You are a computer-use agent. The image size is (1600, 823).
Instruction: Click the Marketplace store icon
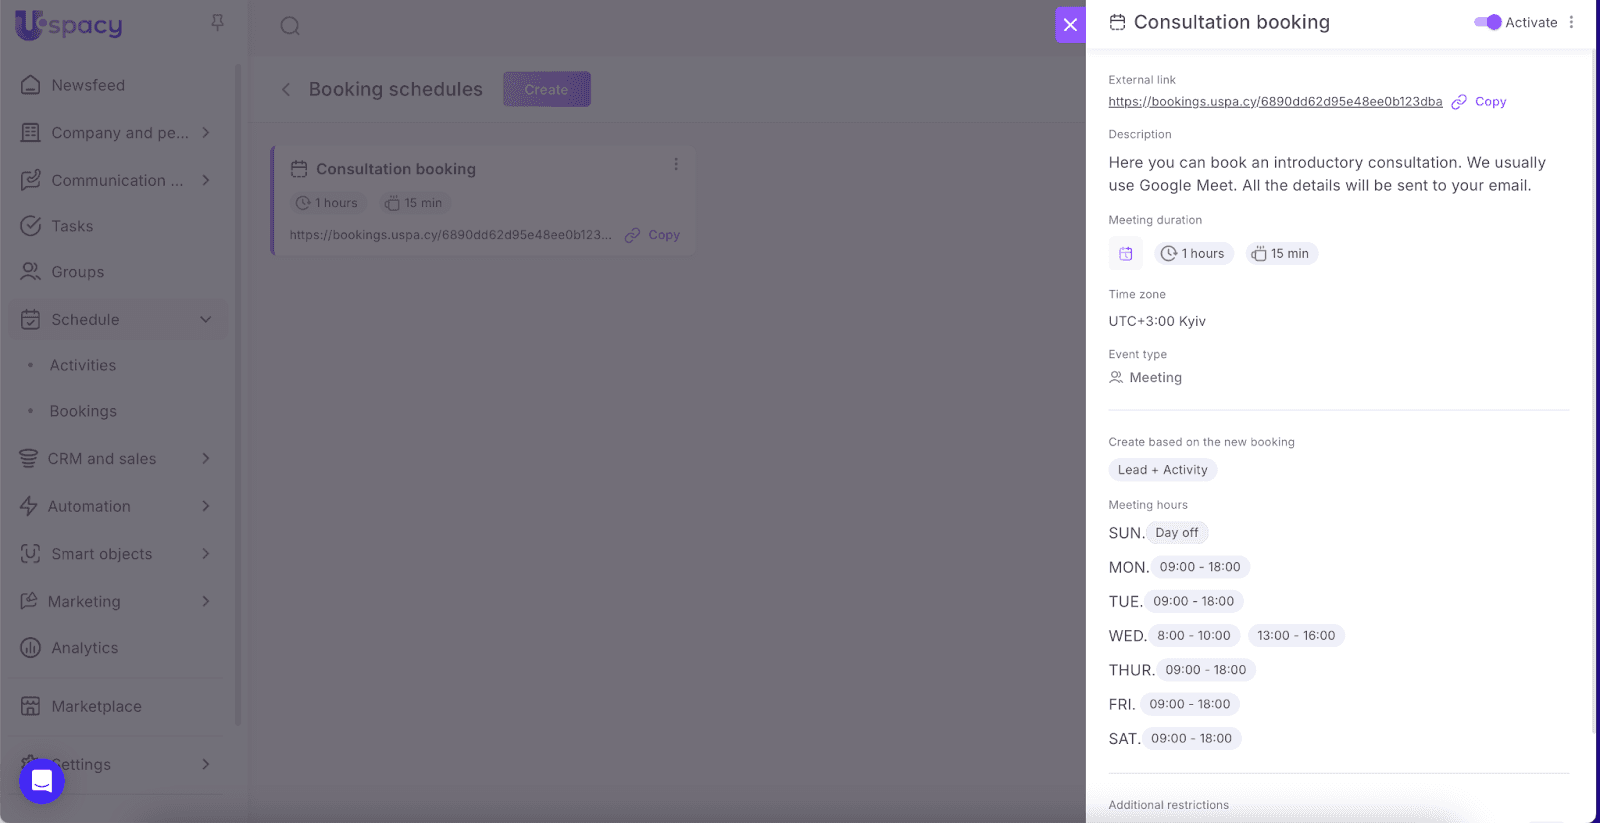click(x=31, y=706)
